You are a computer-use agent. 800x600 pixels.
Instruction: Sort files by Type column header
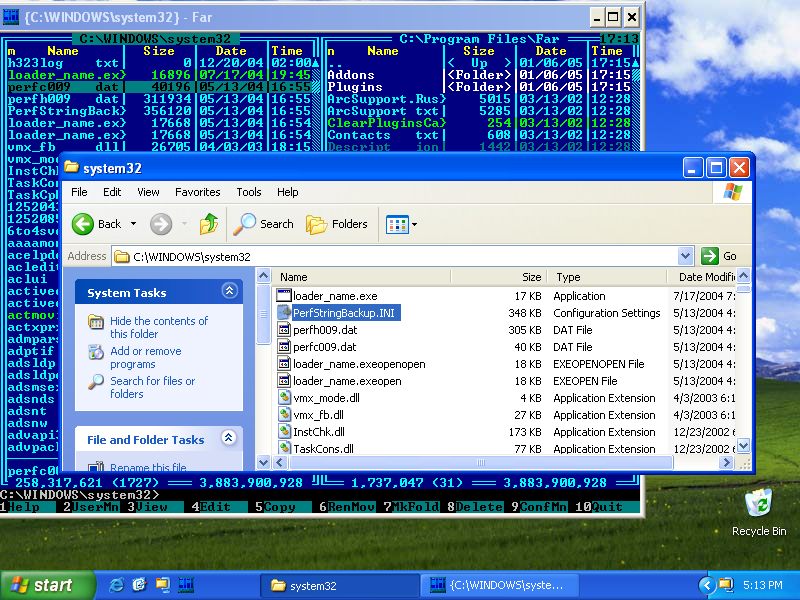(607, 277)
